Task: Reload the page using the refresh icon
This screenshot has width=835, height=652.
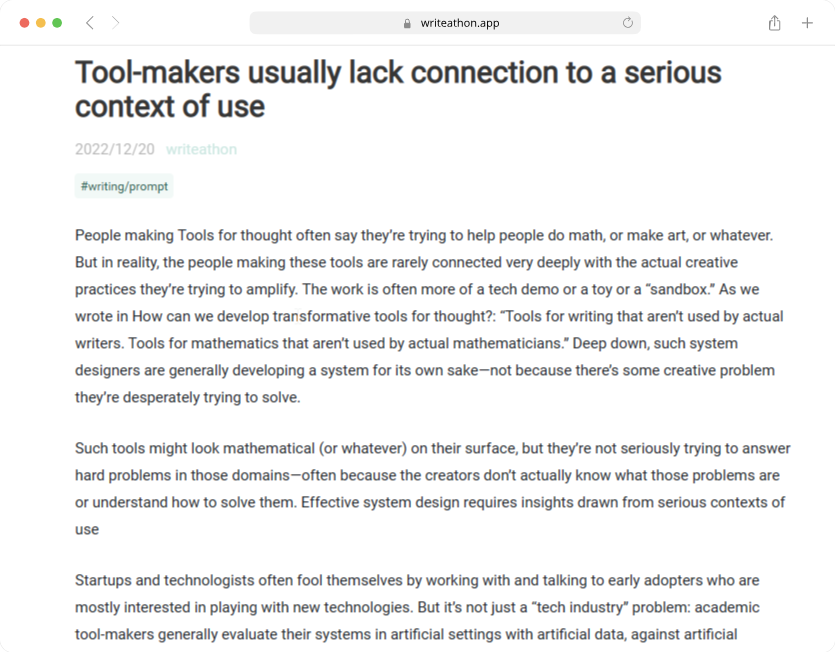Action: pyautogui.click(x=628, y=23)
